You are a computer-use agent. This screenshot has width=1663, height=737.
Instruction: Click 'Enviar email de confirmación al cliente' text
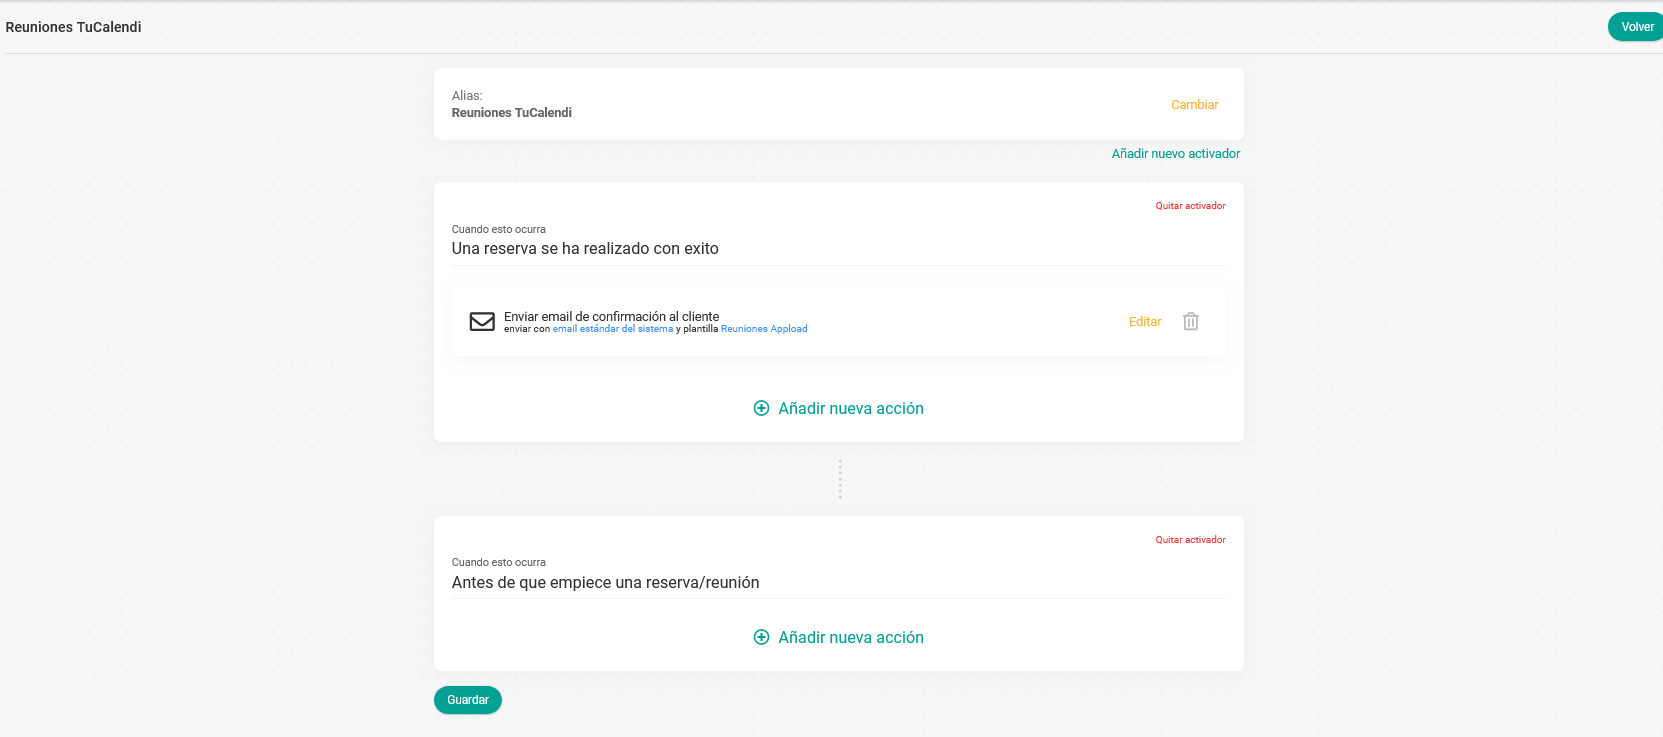611,316
